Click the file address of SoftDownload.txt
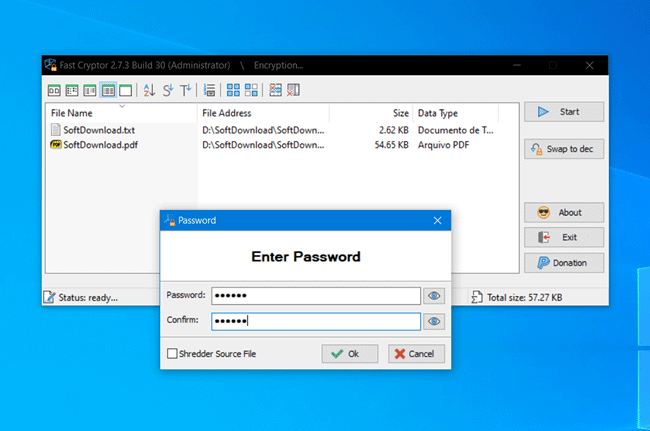Image resolution: width=650 pixels, height=431 pixels. [x=263, y=130]
